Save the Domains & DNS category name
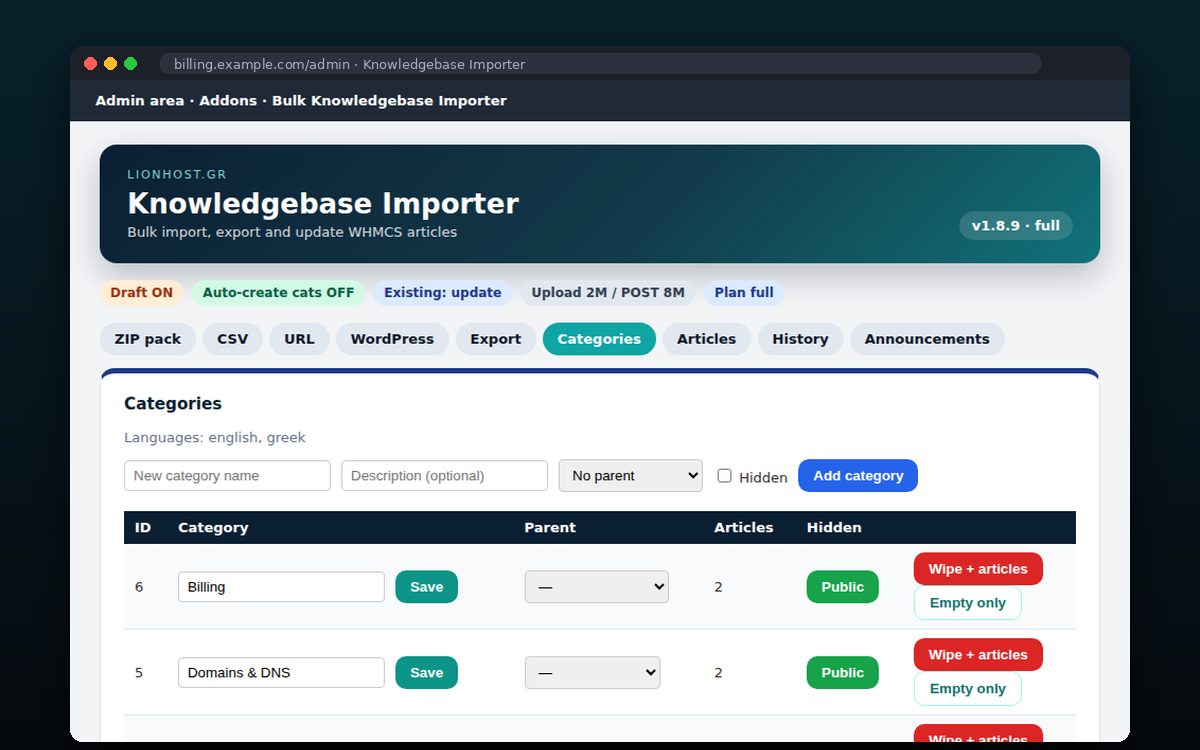This screenshot has height=750, width=1200. 427,673
